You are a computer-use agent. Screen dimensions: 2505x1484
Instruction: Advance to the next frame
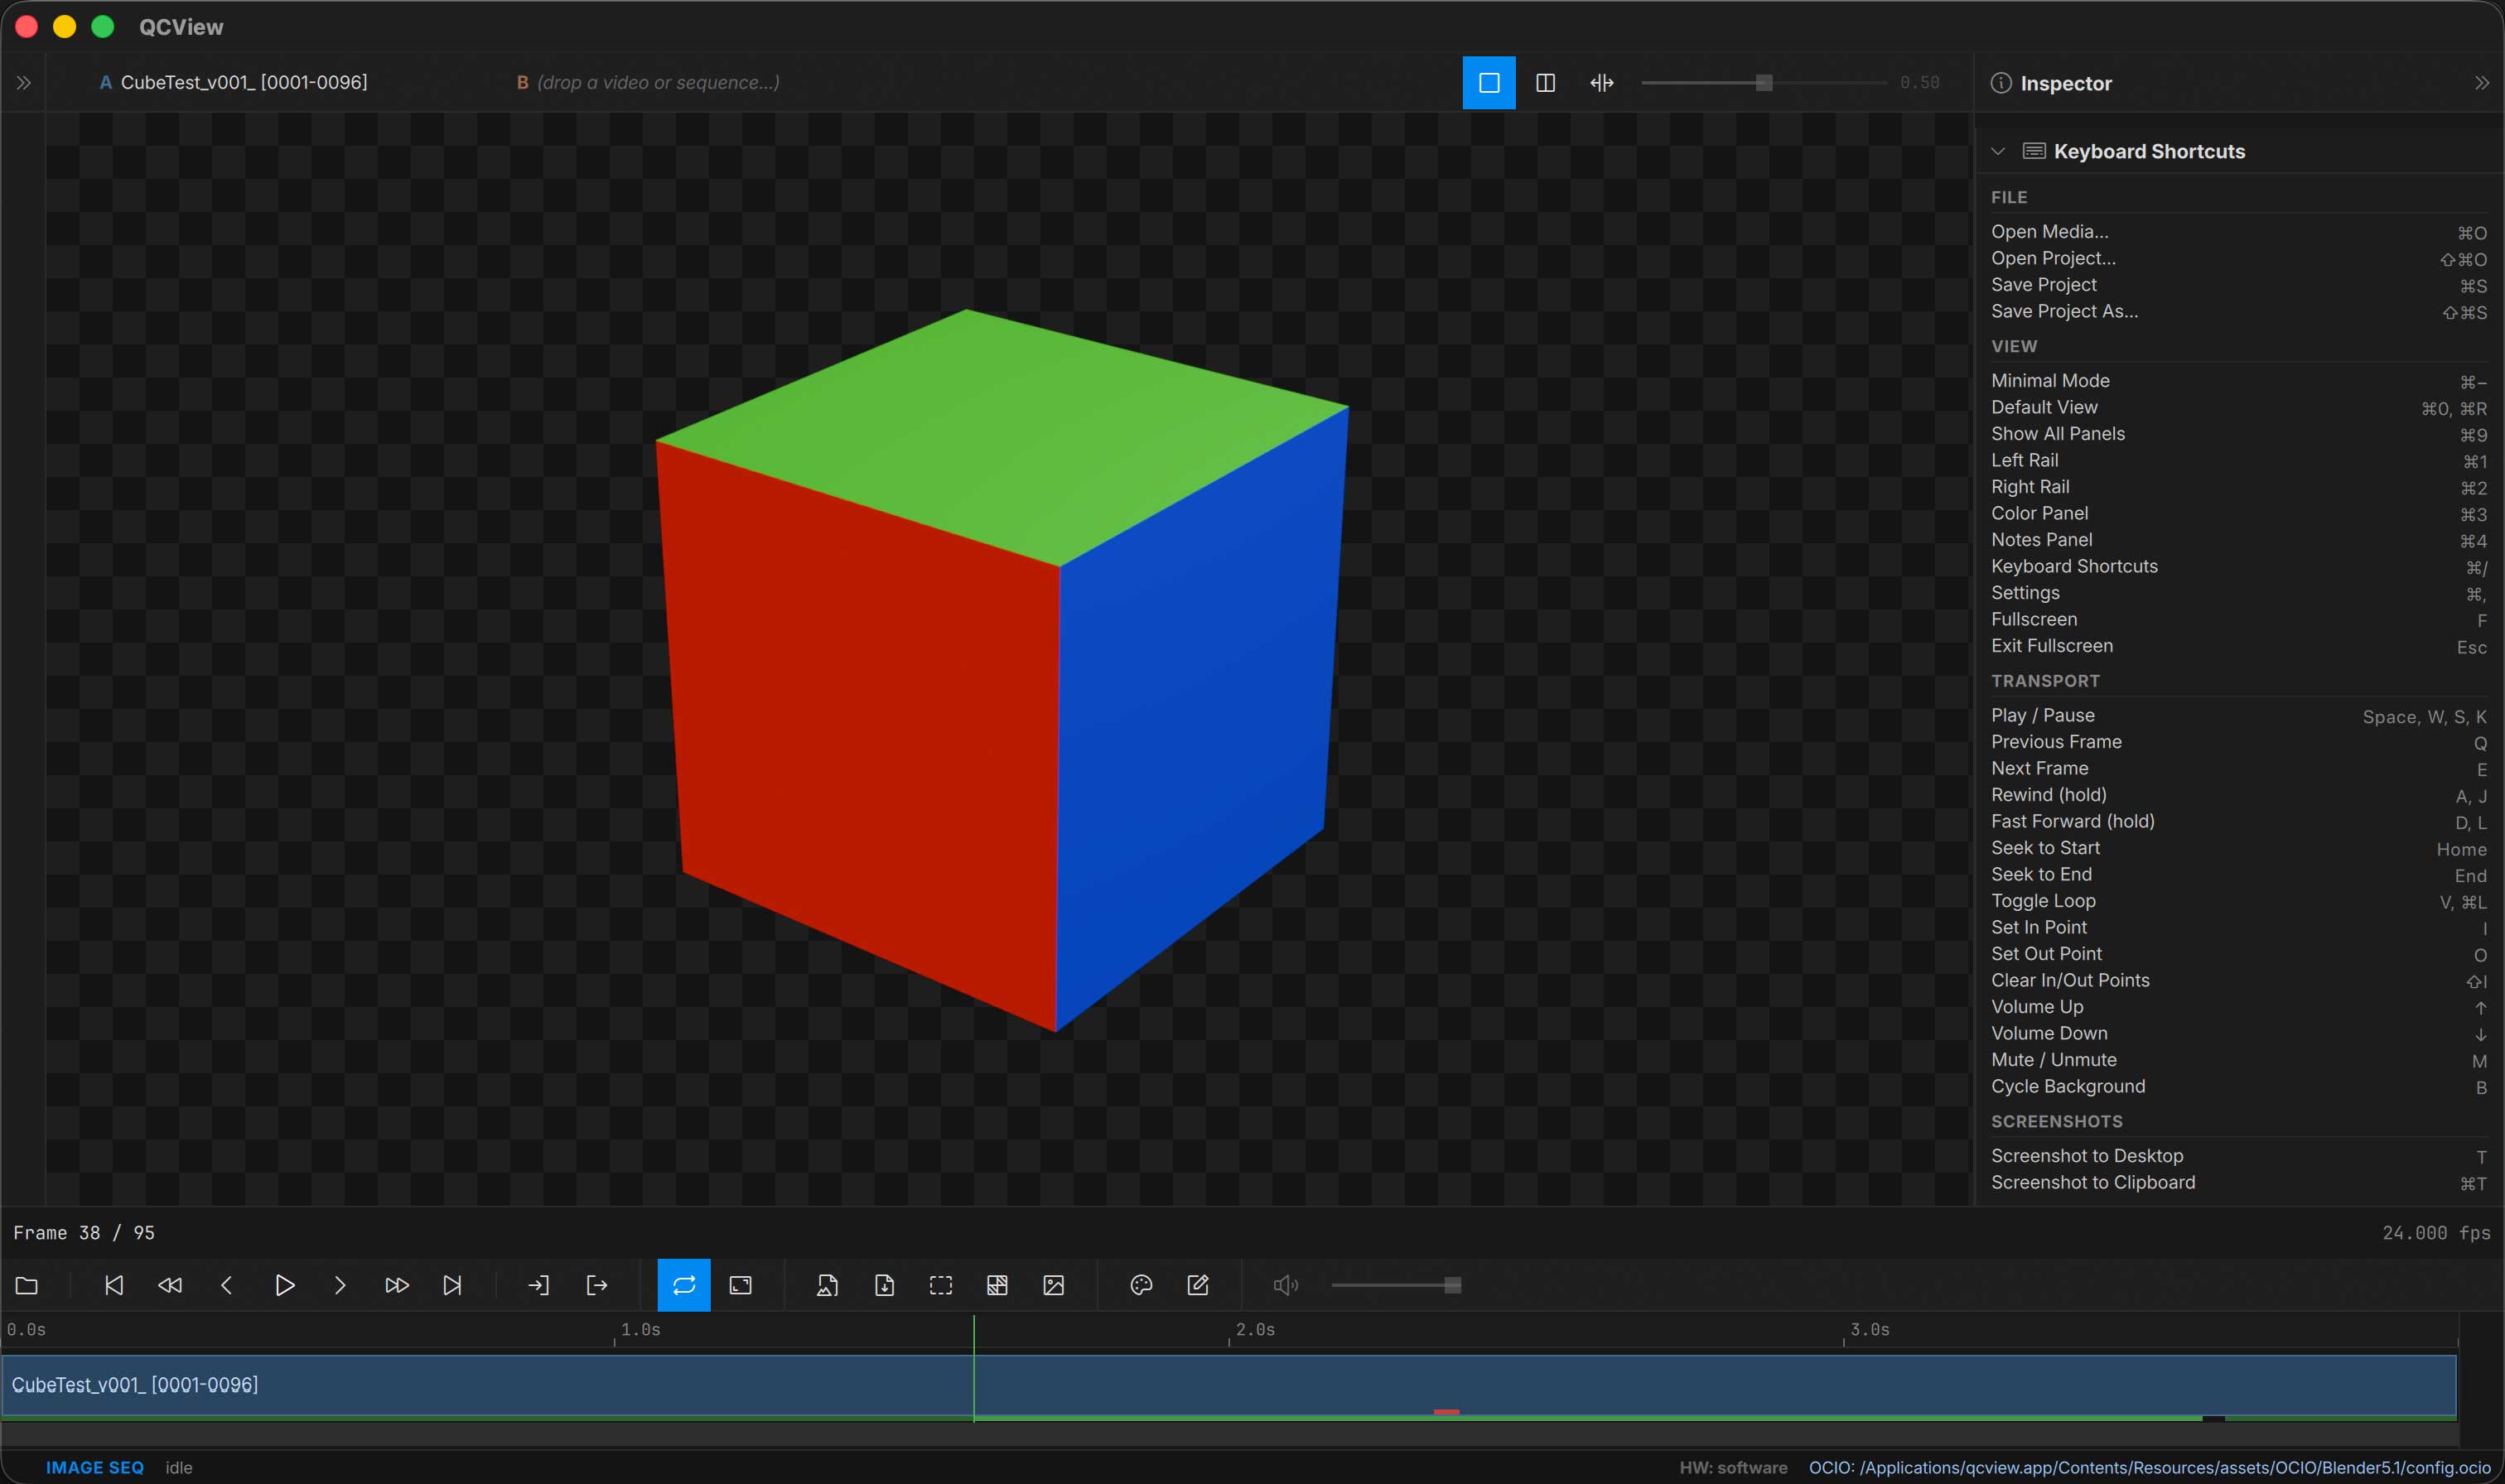coord(340,1285)
